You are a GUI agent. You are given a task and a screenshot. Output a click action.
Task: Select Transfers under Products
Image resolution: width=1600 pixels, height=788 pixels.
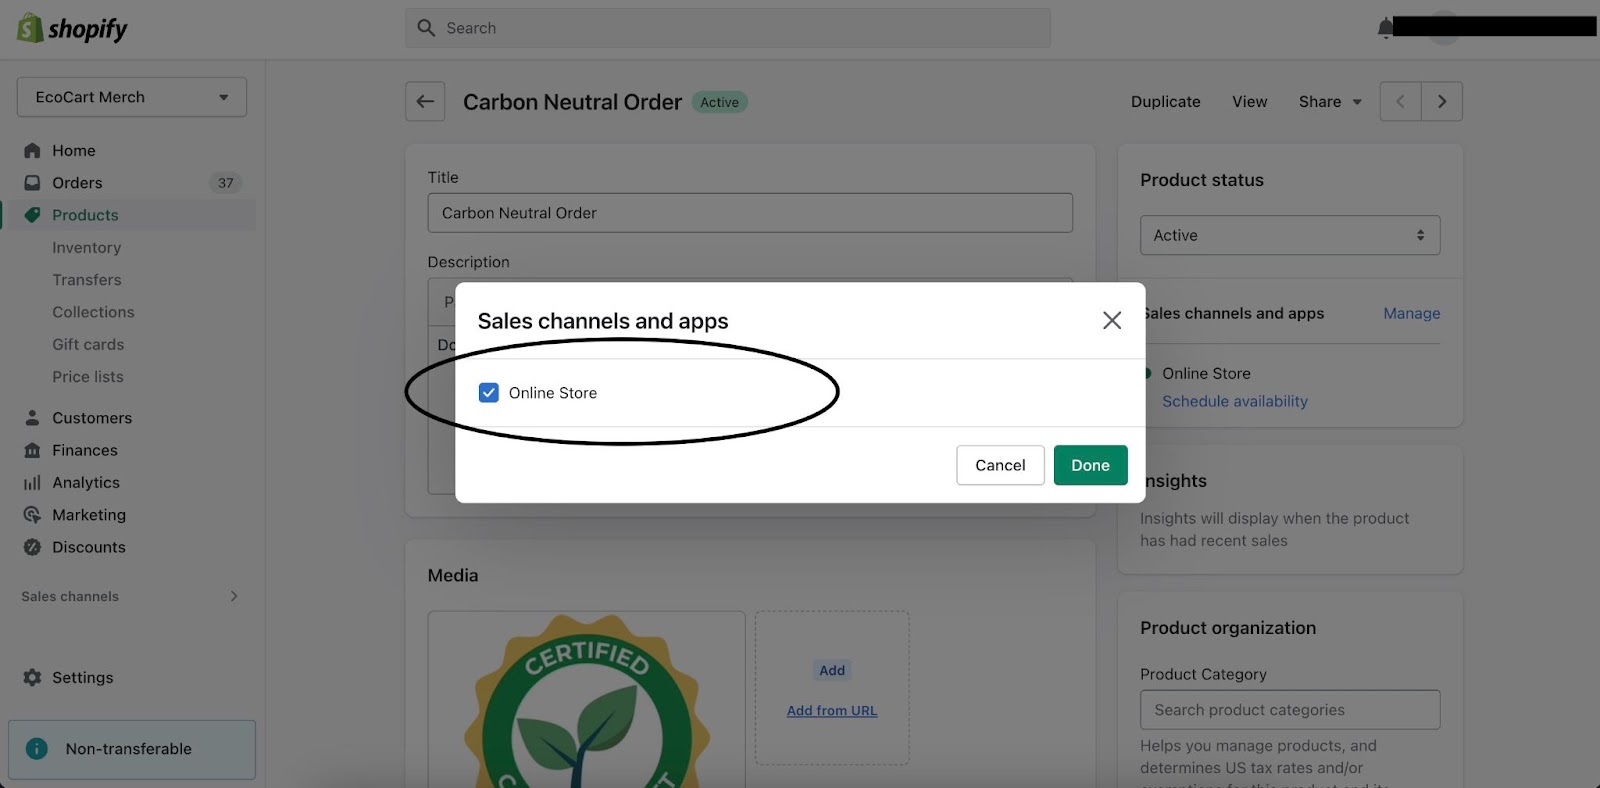pyautogui.click(x=87, y=280)
